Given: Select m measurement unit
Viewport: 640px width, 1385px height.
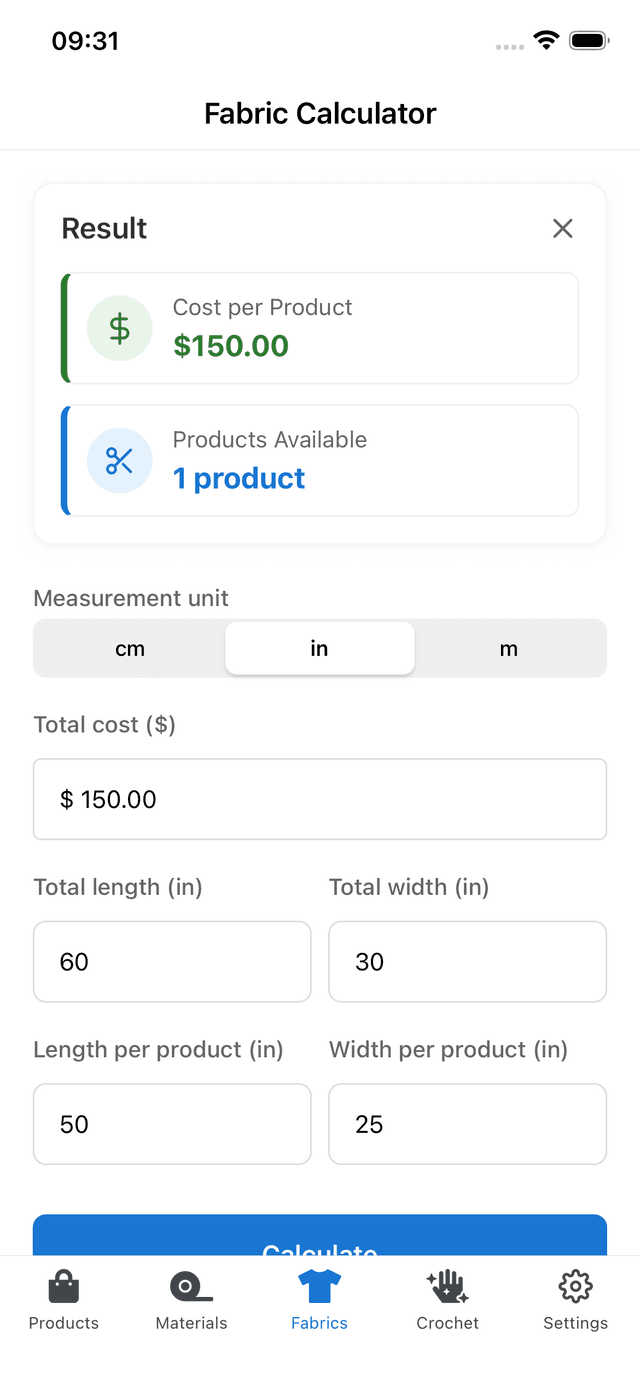Looking at the screenshot, I should (509, 648).
